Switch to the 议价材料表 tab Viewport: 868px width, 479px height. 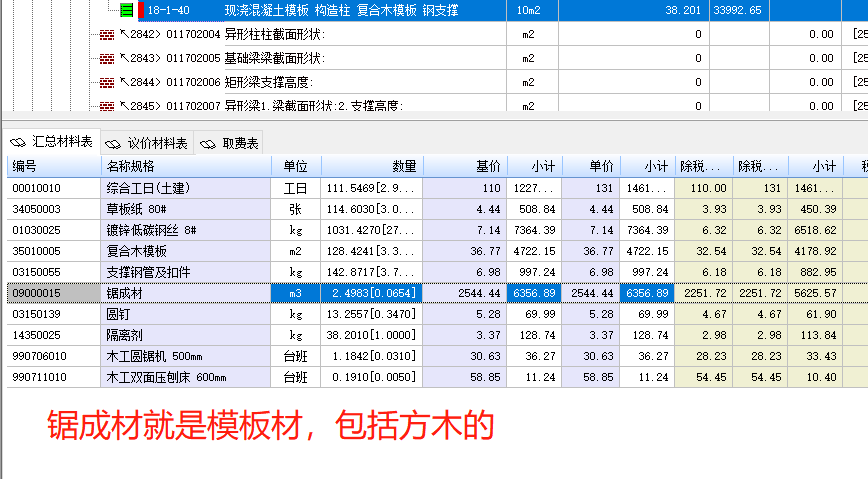tap(147, 143)
